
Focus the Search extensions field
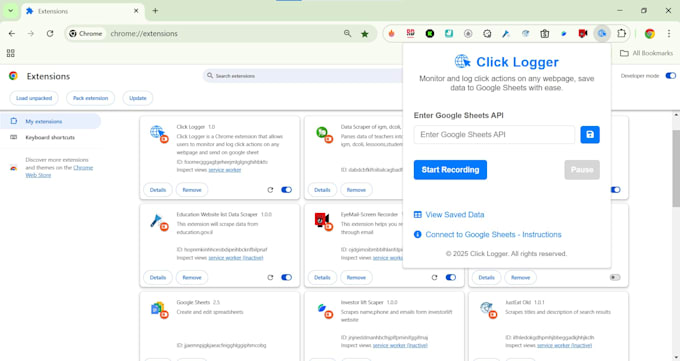[304, 76]
